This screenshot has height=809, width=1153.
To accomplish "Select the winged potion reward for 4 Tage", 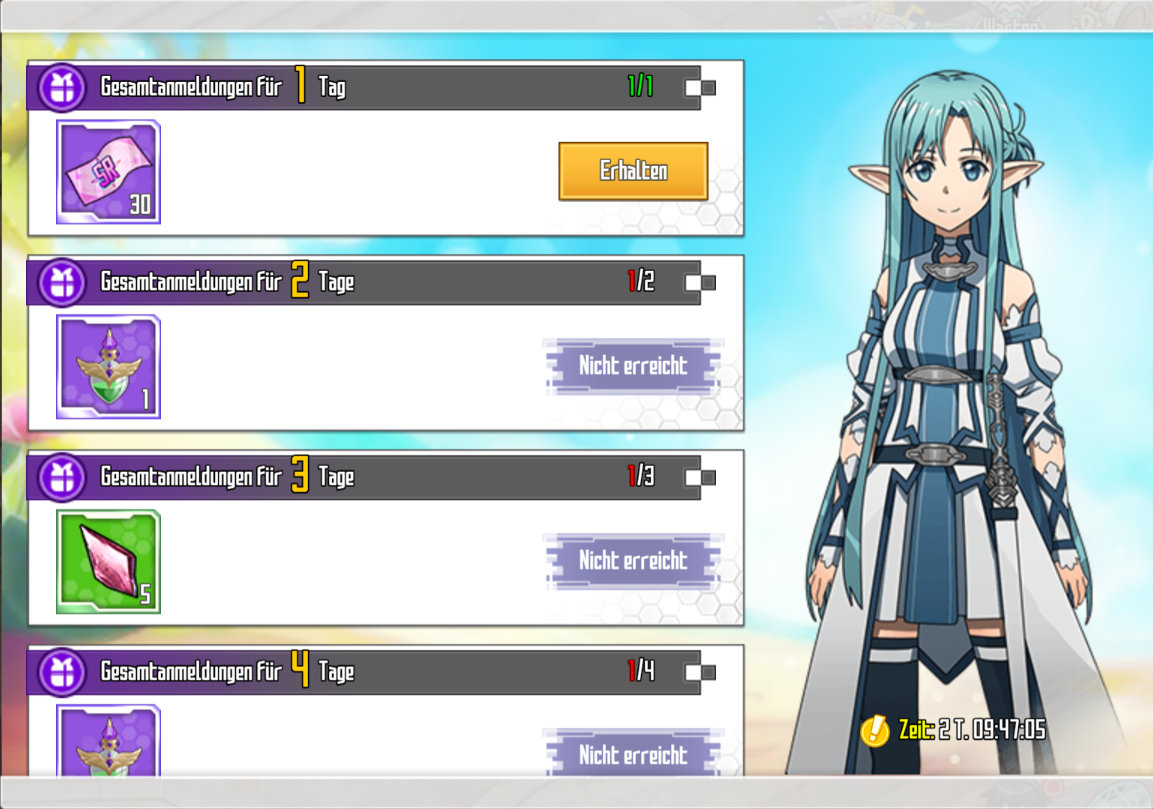I will [108, 740].
